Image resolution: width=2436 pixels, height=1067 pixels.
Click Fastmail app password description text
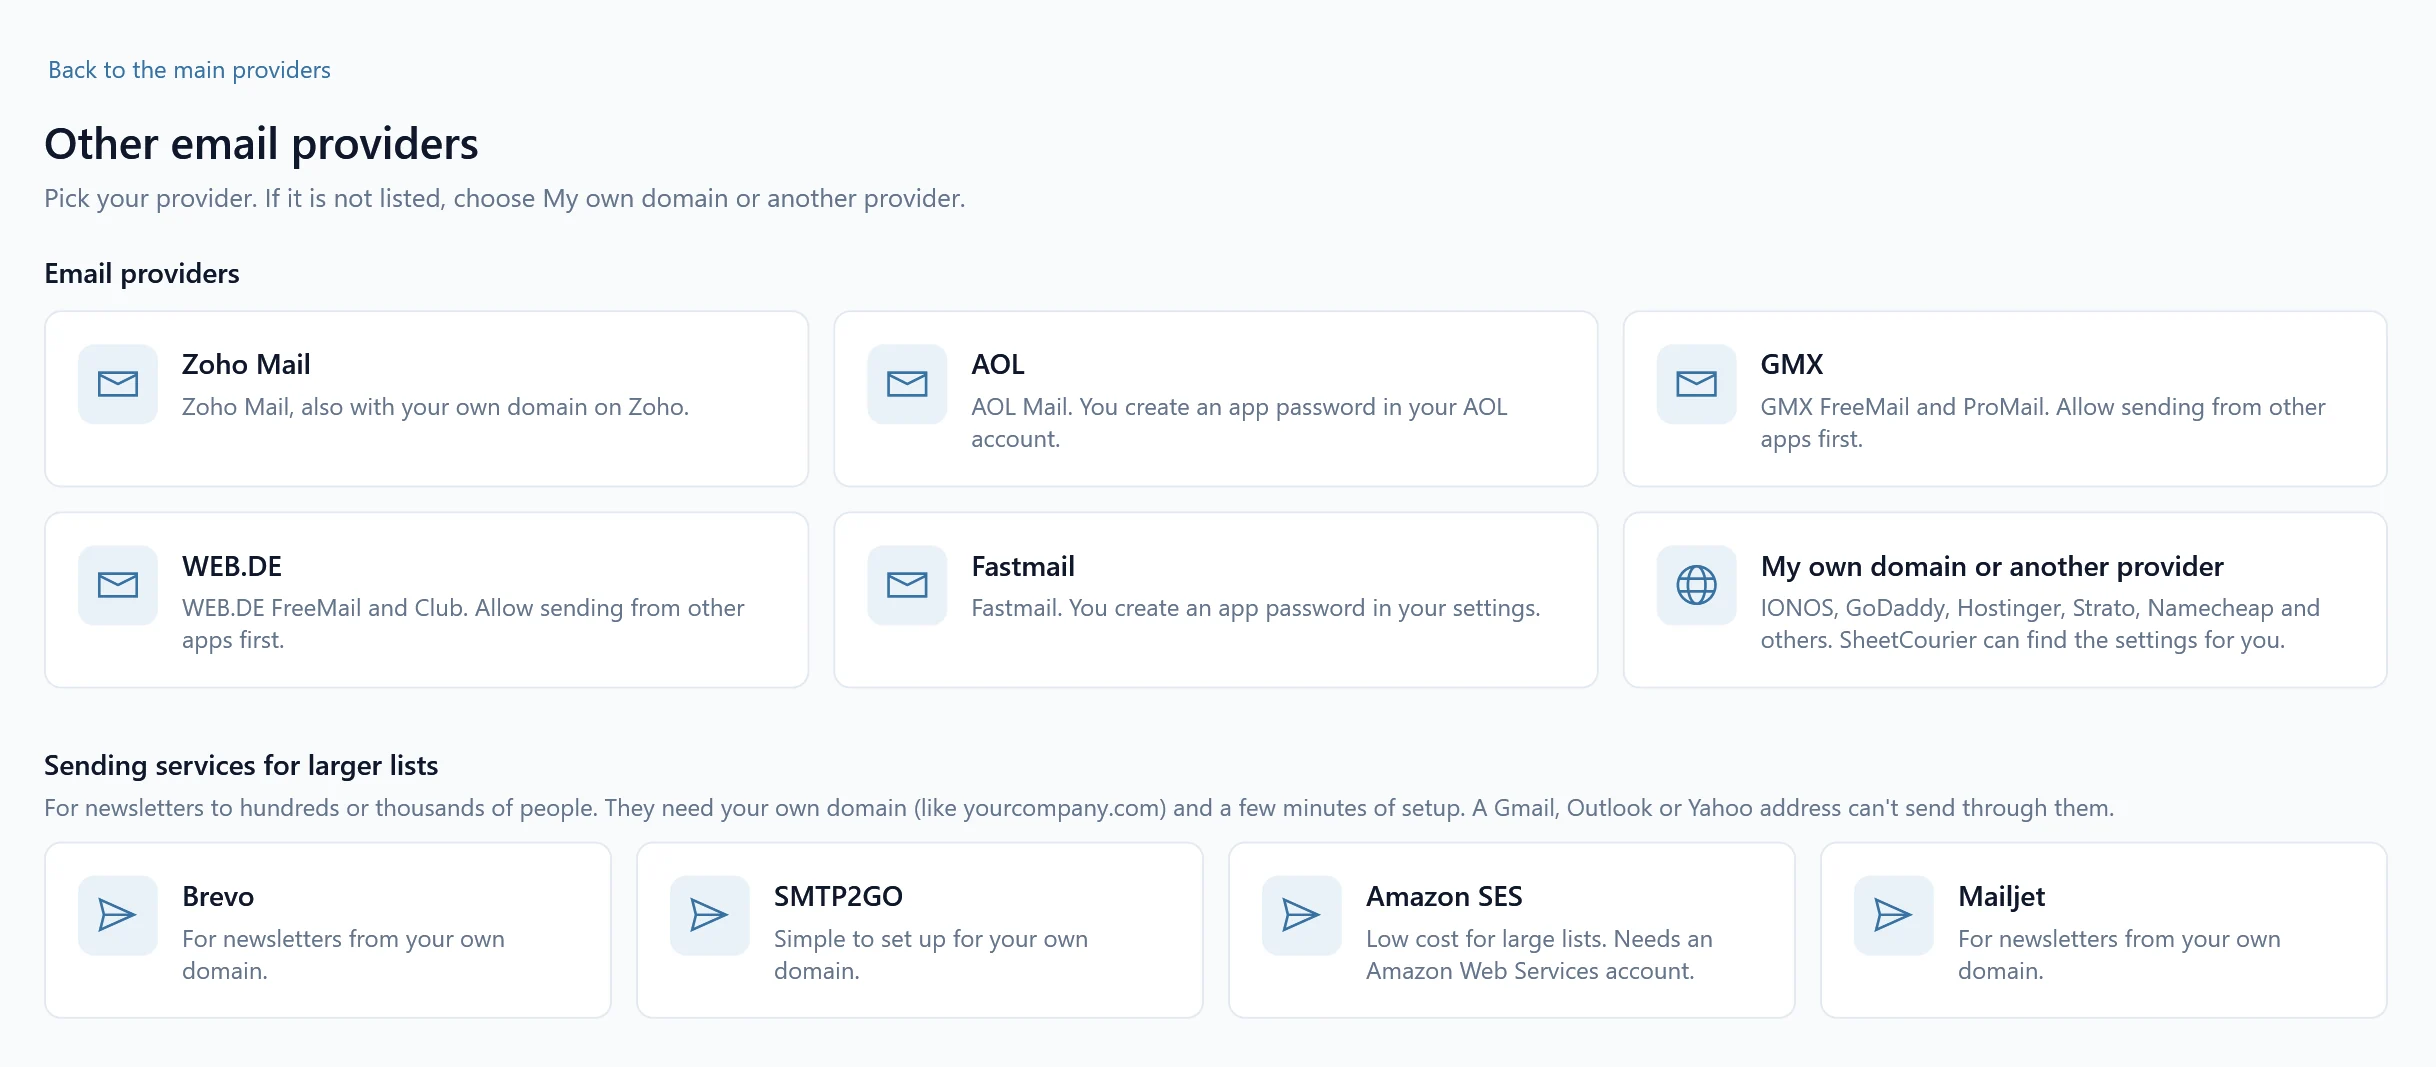1256,608
